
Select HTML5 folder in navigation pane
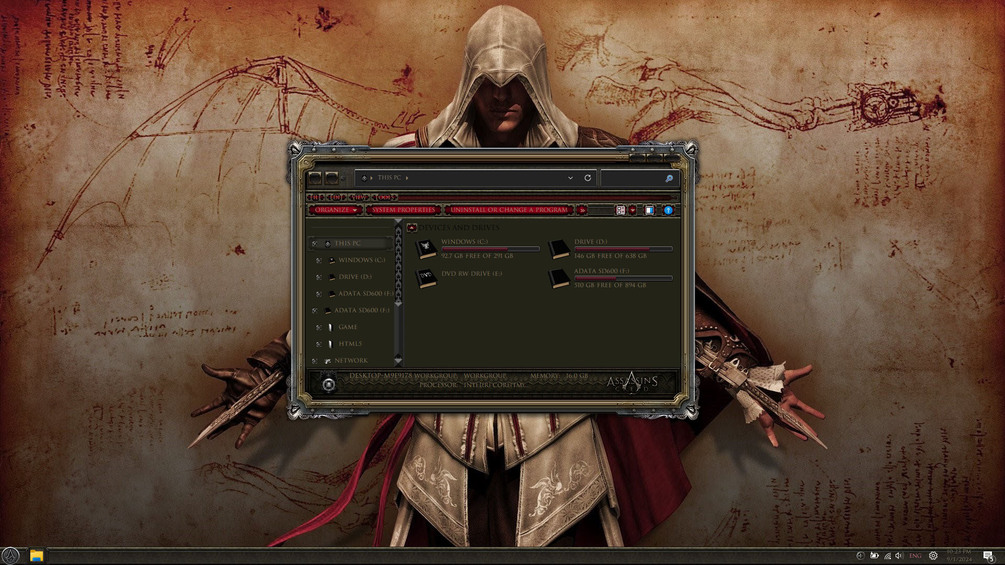coord(350,344)
